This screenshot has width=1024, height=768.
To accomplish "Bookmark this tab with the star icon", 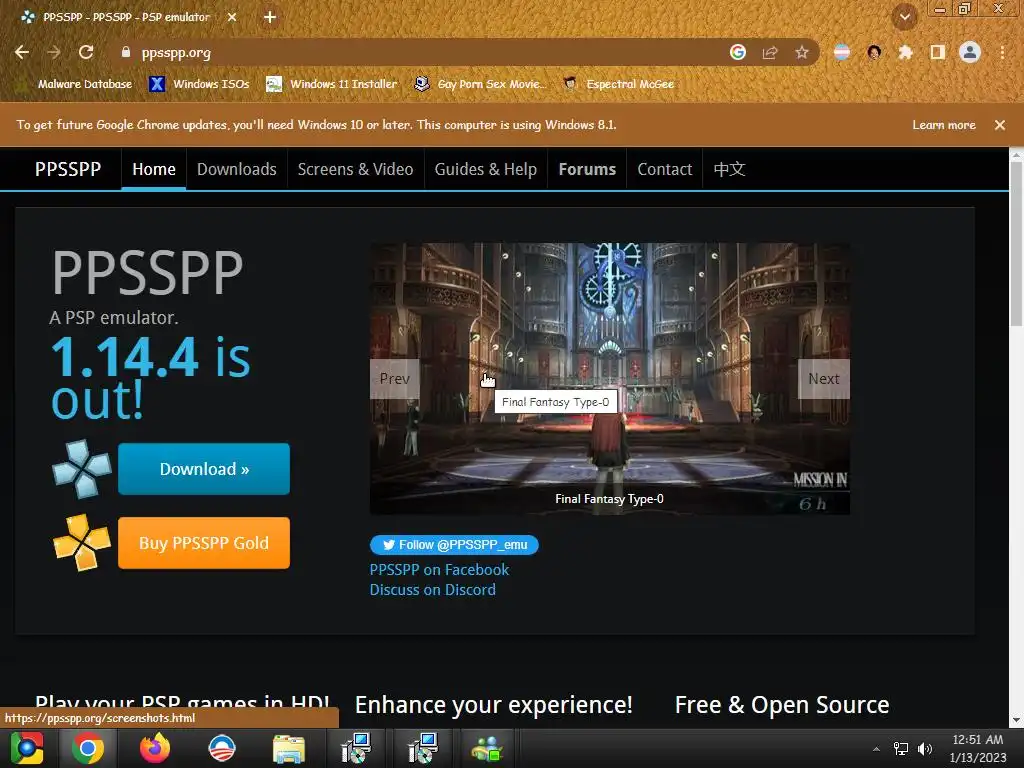I will click(x=802, y=52).
